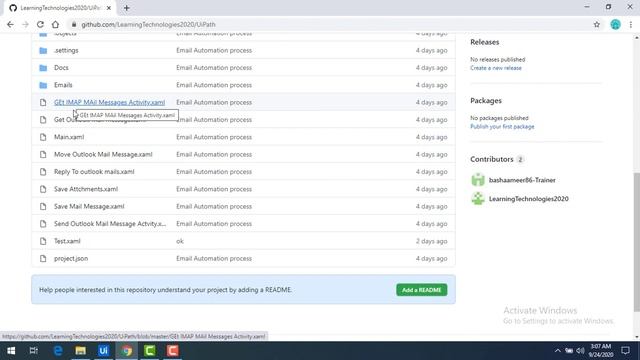Click browser forward arrow

[x=25, y=24]
